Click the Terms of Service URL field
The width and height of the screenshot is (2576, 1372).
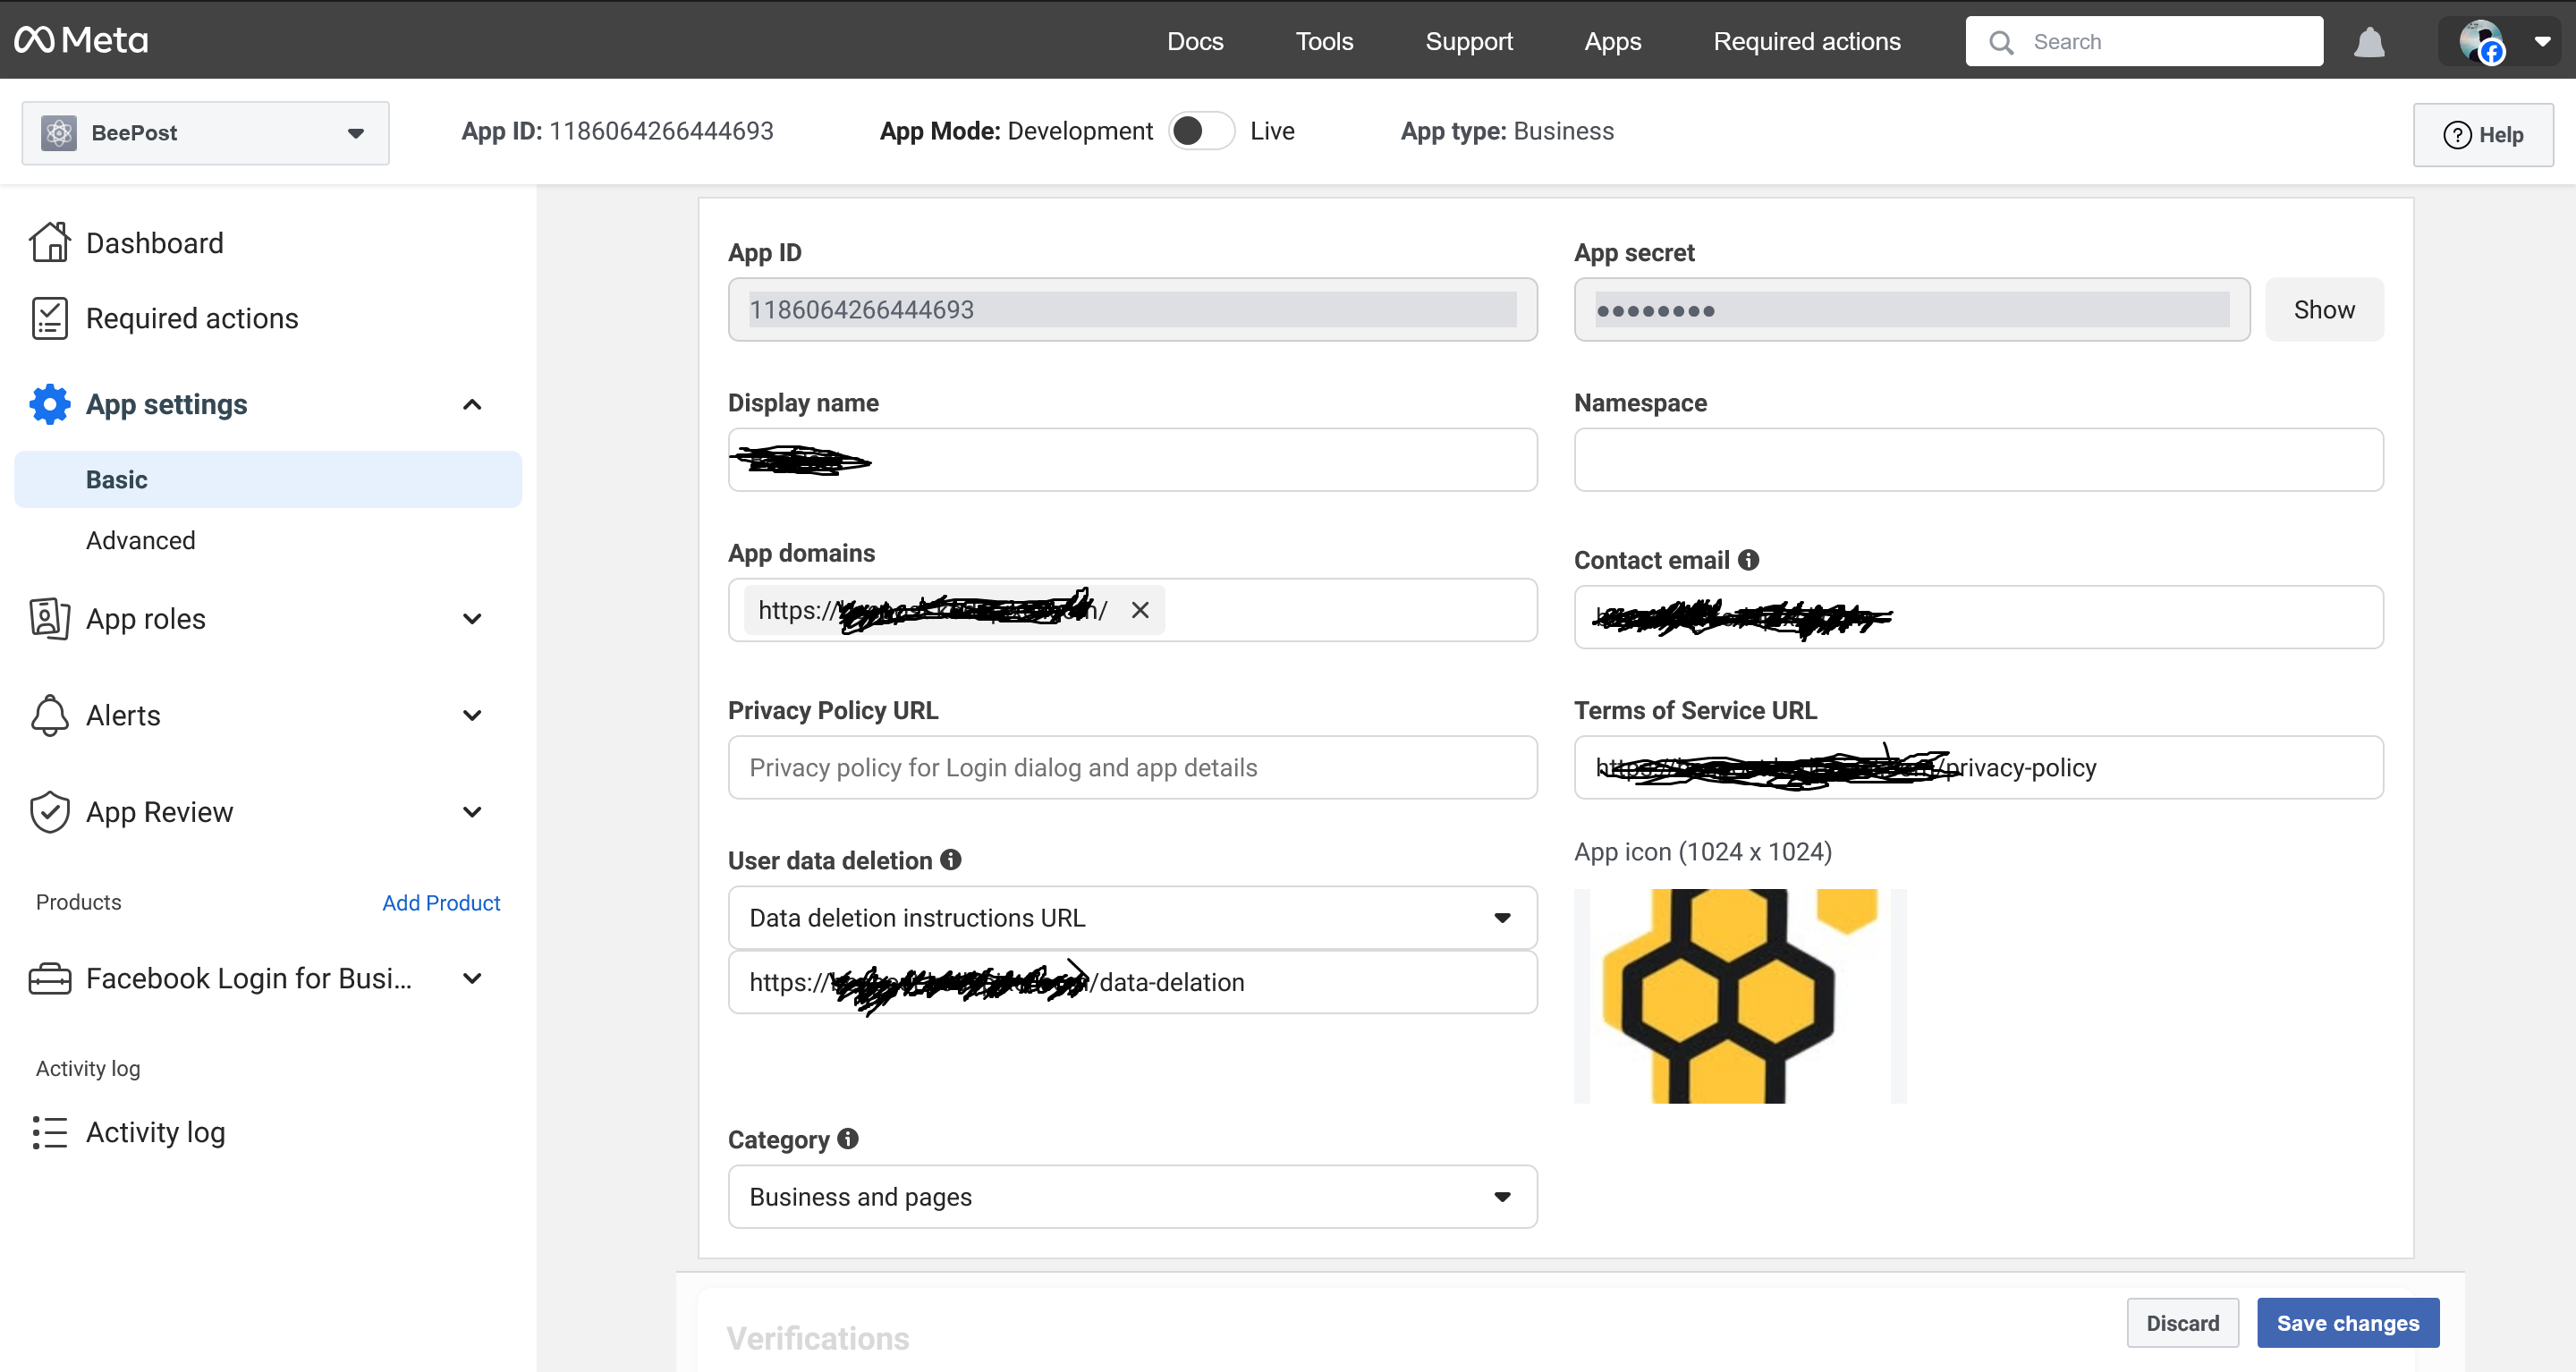[1978, 768]
